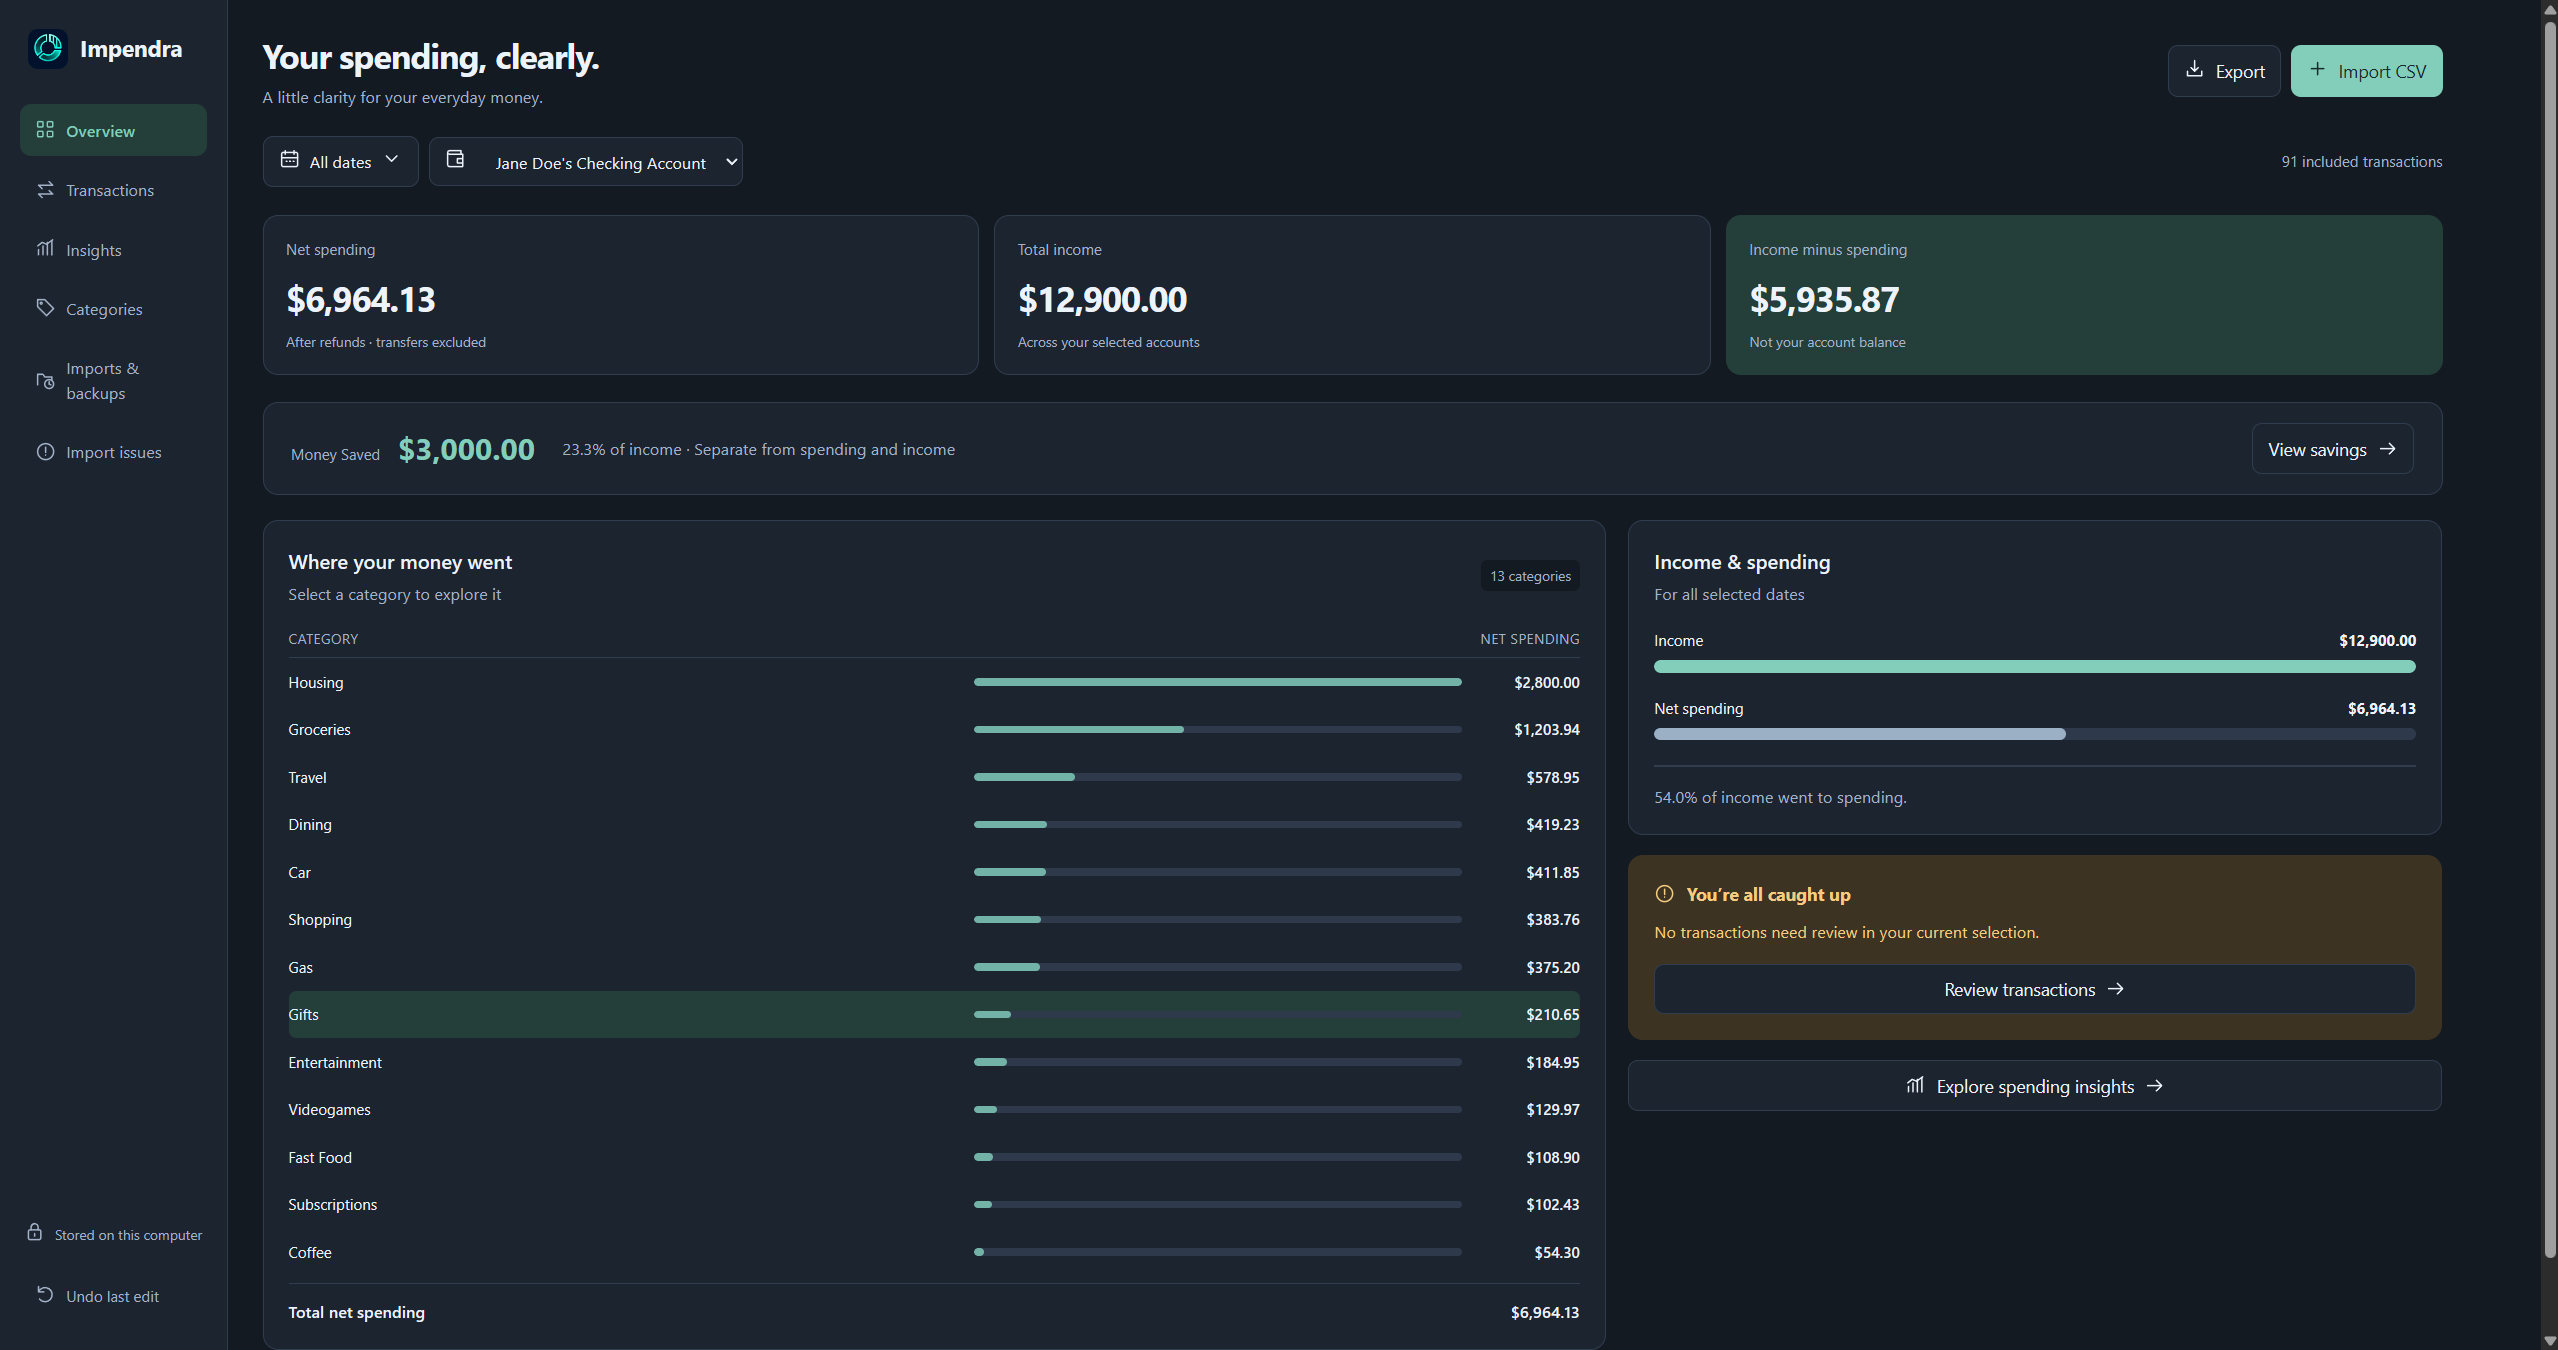
Task: Click the arrow icon on Explore spending insights
Action: [2155, 1086]
